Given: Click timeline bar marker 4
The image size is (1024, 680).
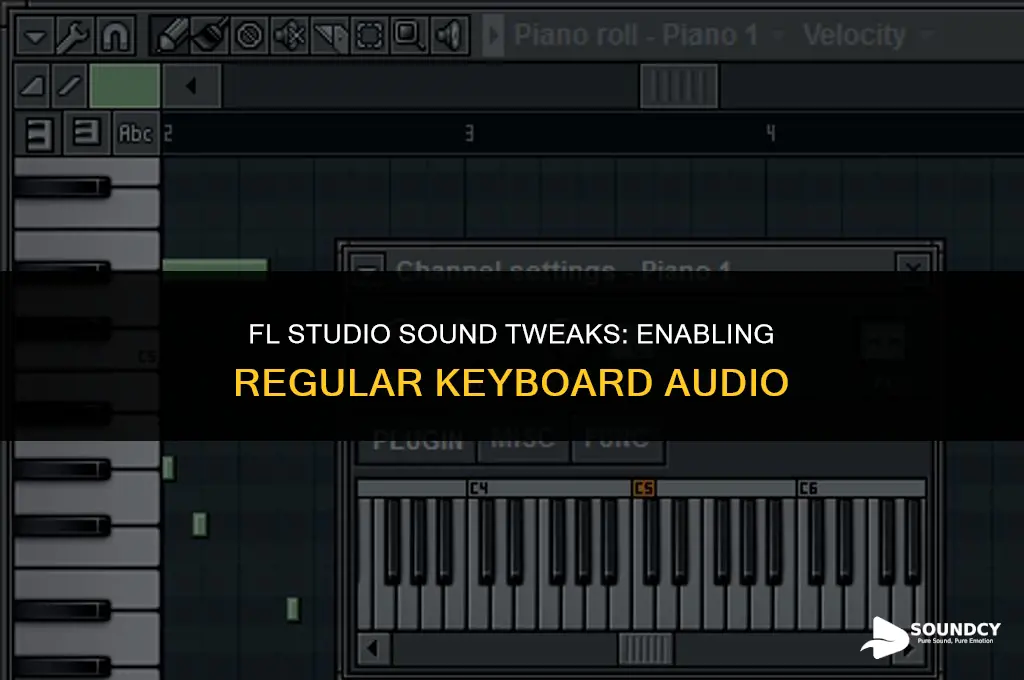Looking at the screenshot, I should (x=771, y=134).
